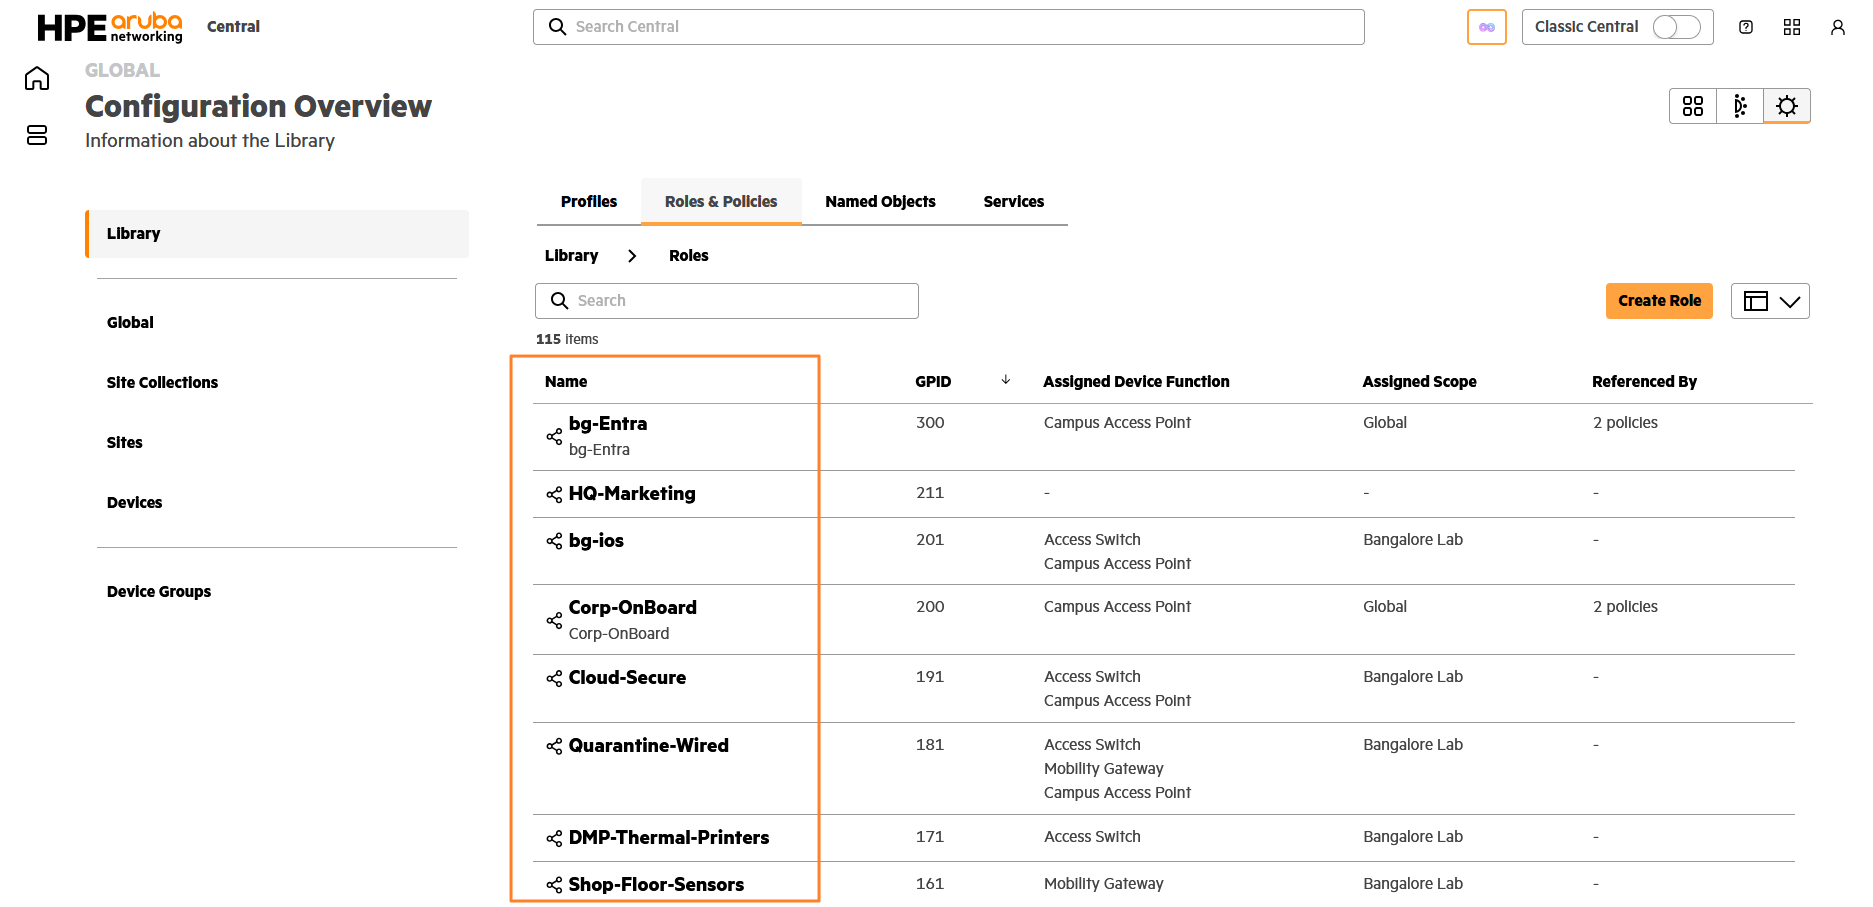Toggle the Classic Central switch
This screenshot has width=1873, height=907.
pos(1677,27)
